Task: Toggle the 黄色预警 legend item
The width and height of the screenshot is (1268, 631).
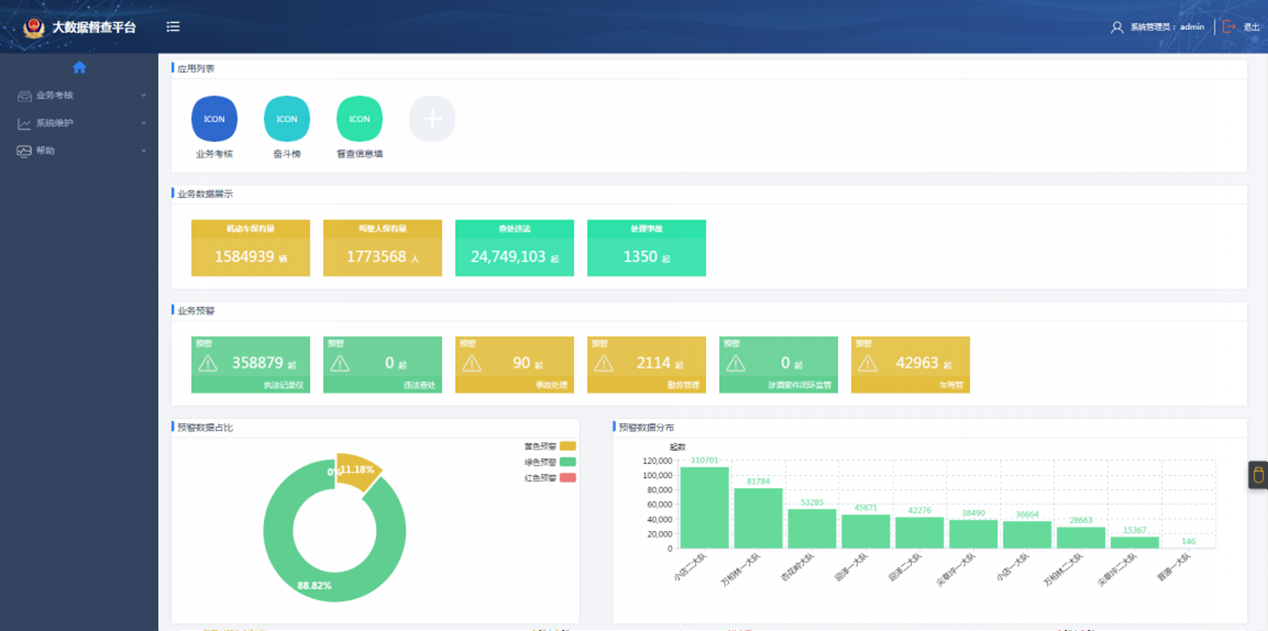Action: coord(567,446)
